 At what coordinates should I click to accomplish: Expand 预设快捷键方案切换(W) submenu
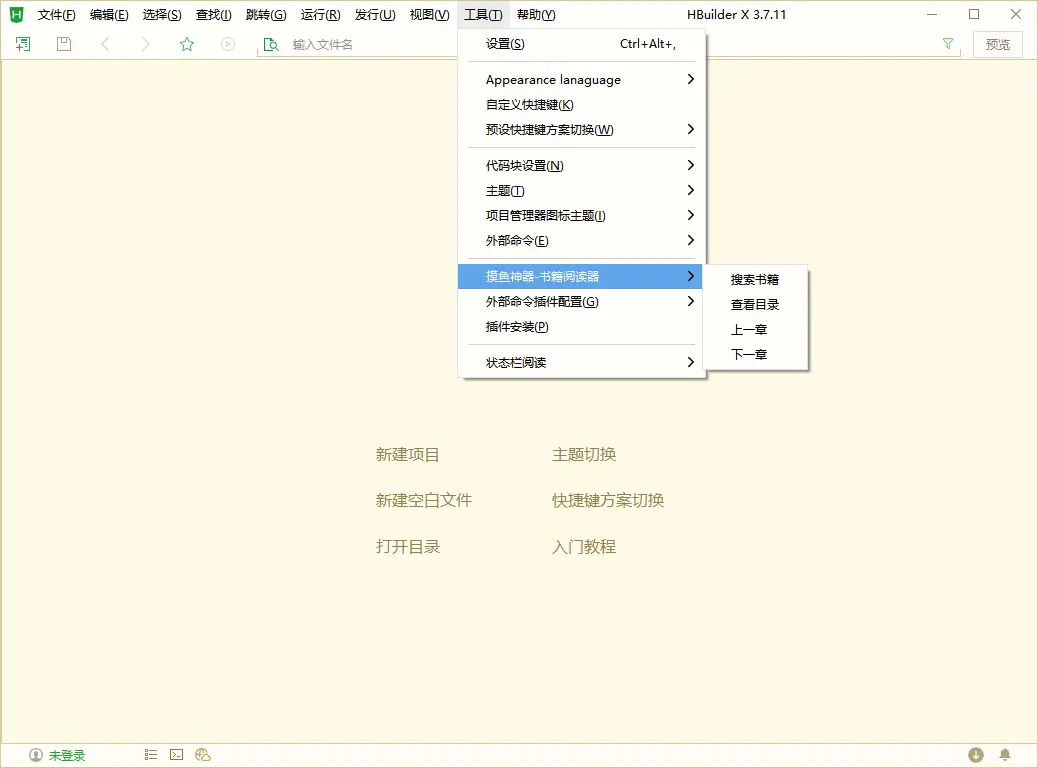click(582, 130)
